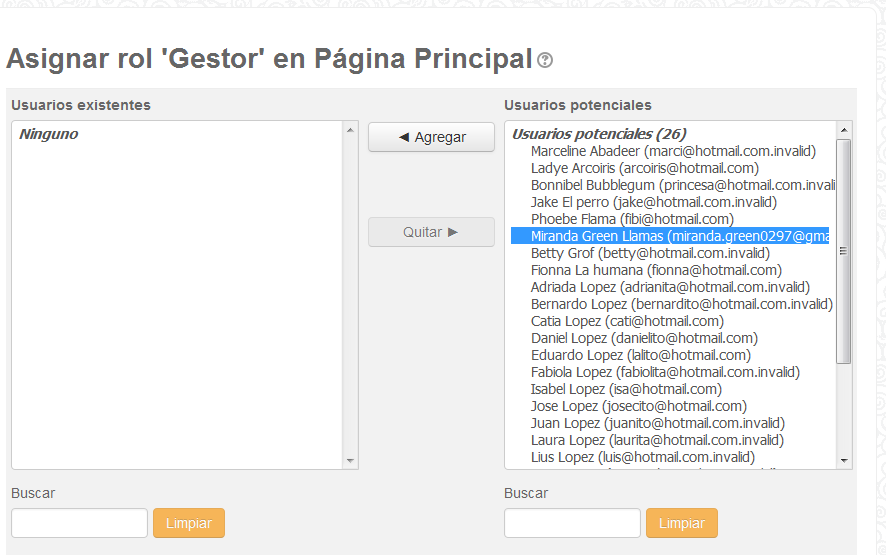Clear the existing users search with Limpiar
This screenshot has width=886, height=555.
pos(189,523)
